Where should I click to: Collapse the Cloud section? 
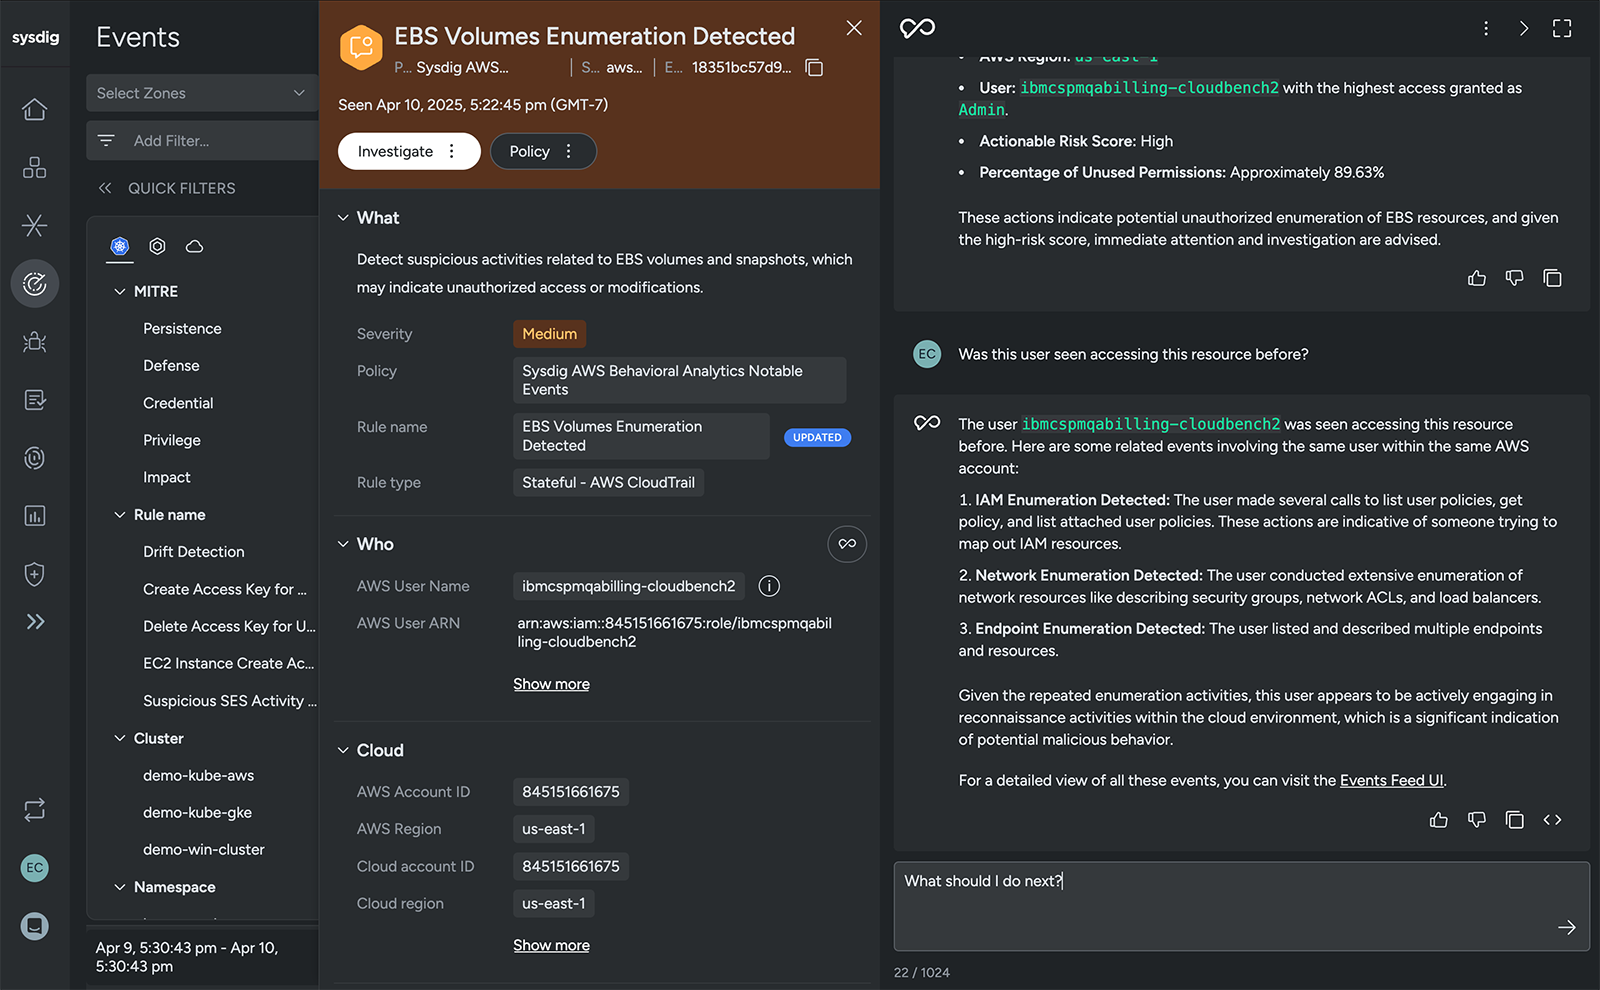pyautogui.click(x=343, y=750)
